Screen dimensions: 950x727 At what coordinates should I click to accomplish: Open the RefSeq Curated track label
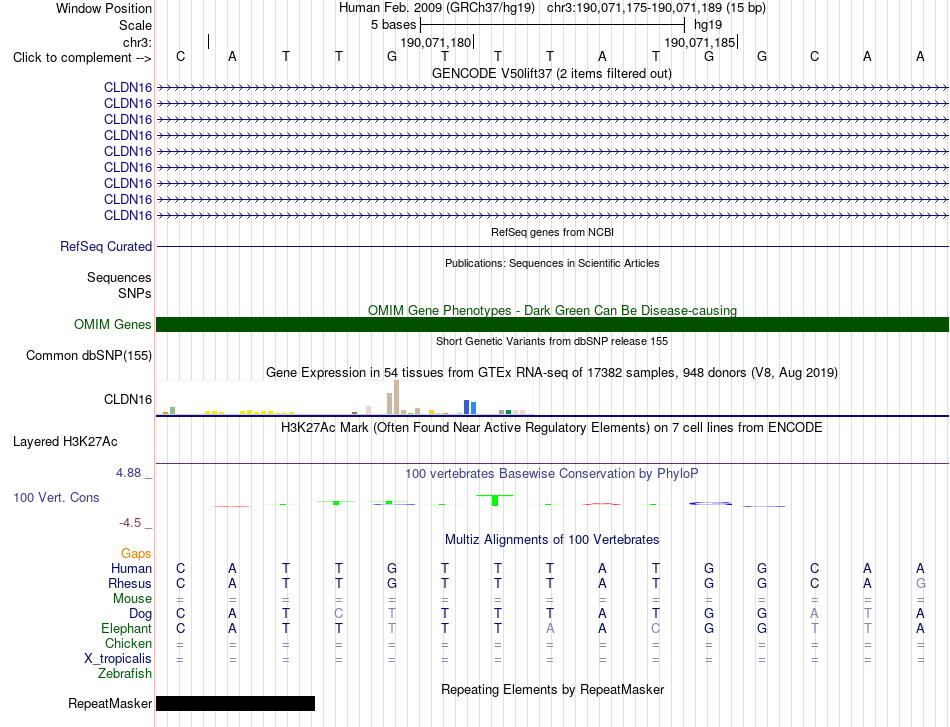point(105,247)
